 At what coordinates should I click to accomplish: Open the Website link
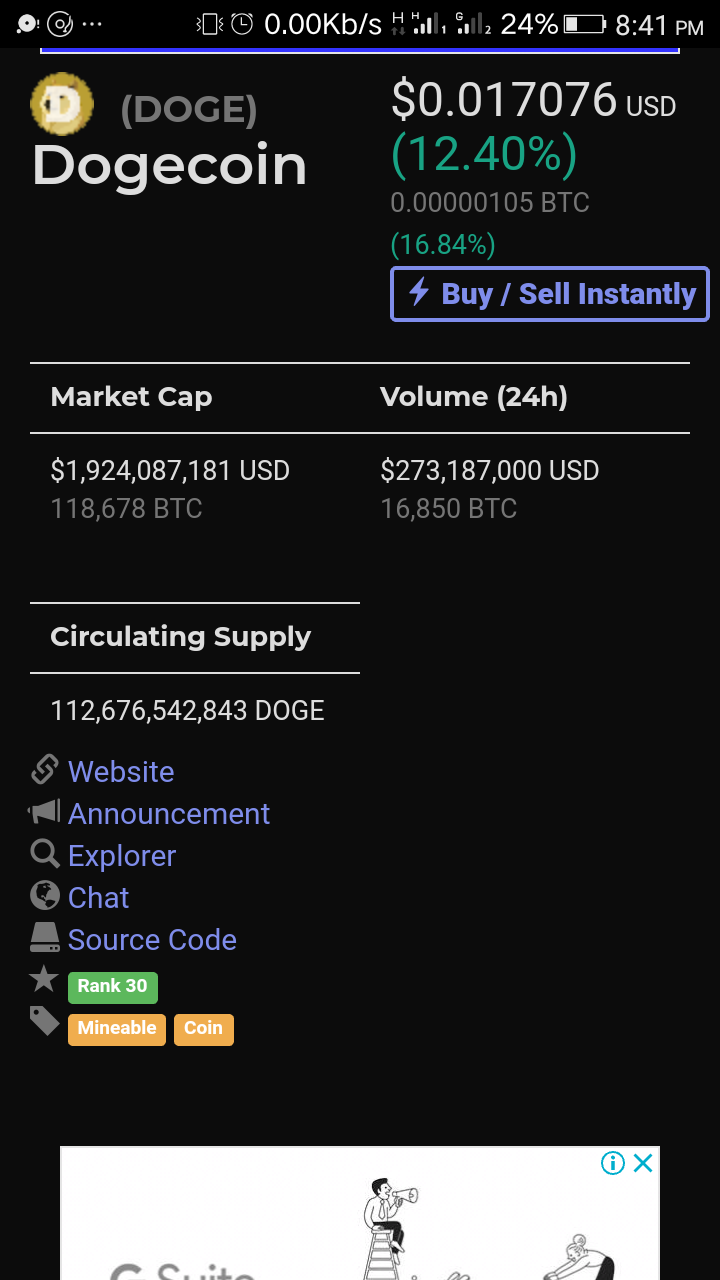coord(121,772)
